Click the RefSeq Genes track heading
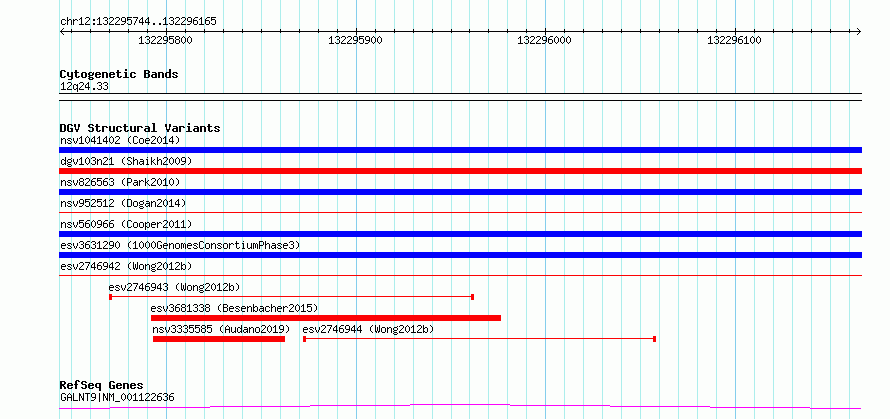Image resolution: width=890 pixels, height=419 pixels. pos(102,386)
